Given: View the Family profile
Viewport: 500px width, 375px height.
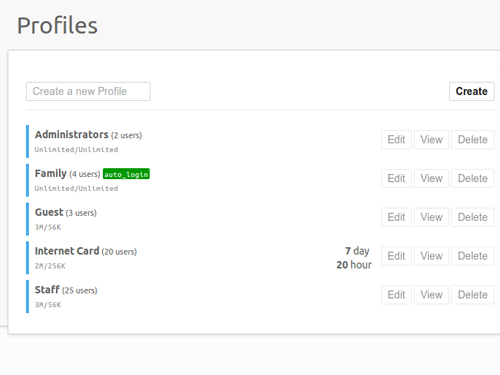Looking at the screenshot, I should tap(431, 178).
